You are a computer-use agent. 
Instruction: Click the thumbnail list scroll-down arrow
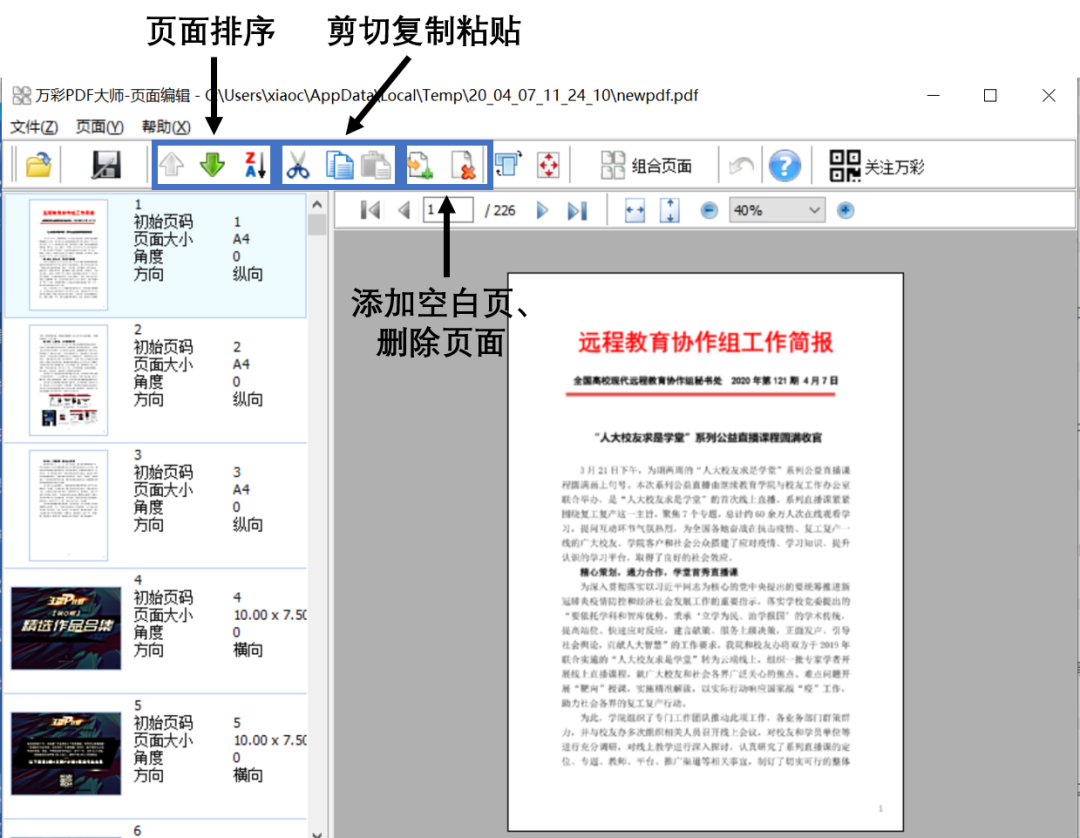[x=317, y=833]
